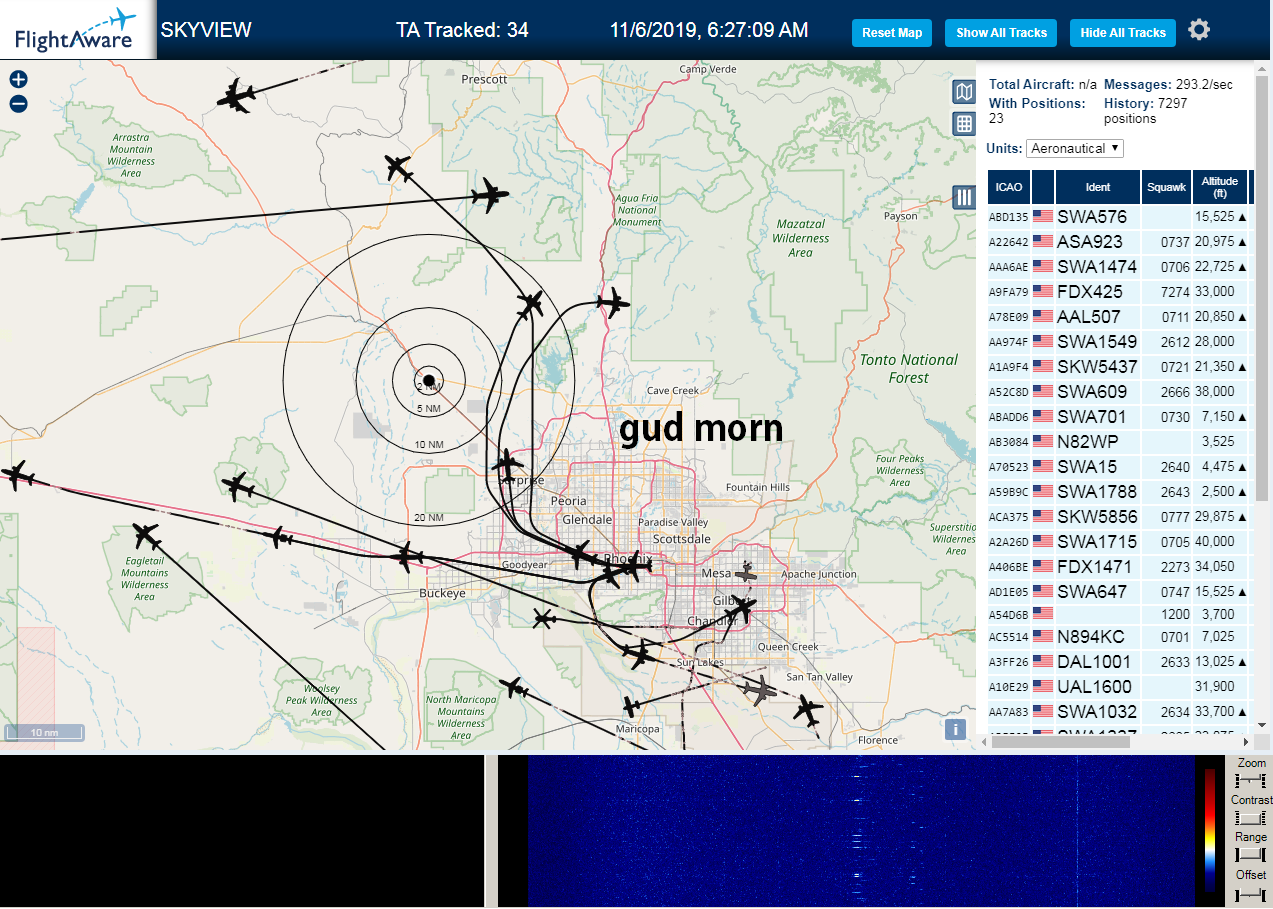
Task: Sort table by Ident column header
Action: pos(1097,187)
